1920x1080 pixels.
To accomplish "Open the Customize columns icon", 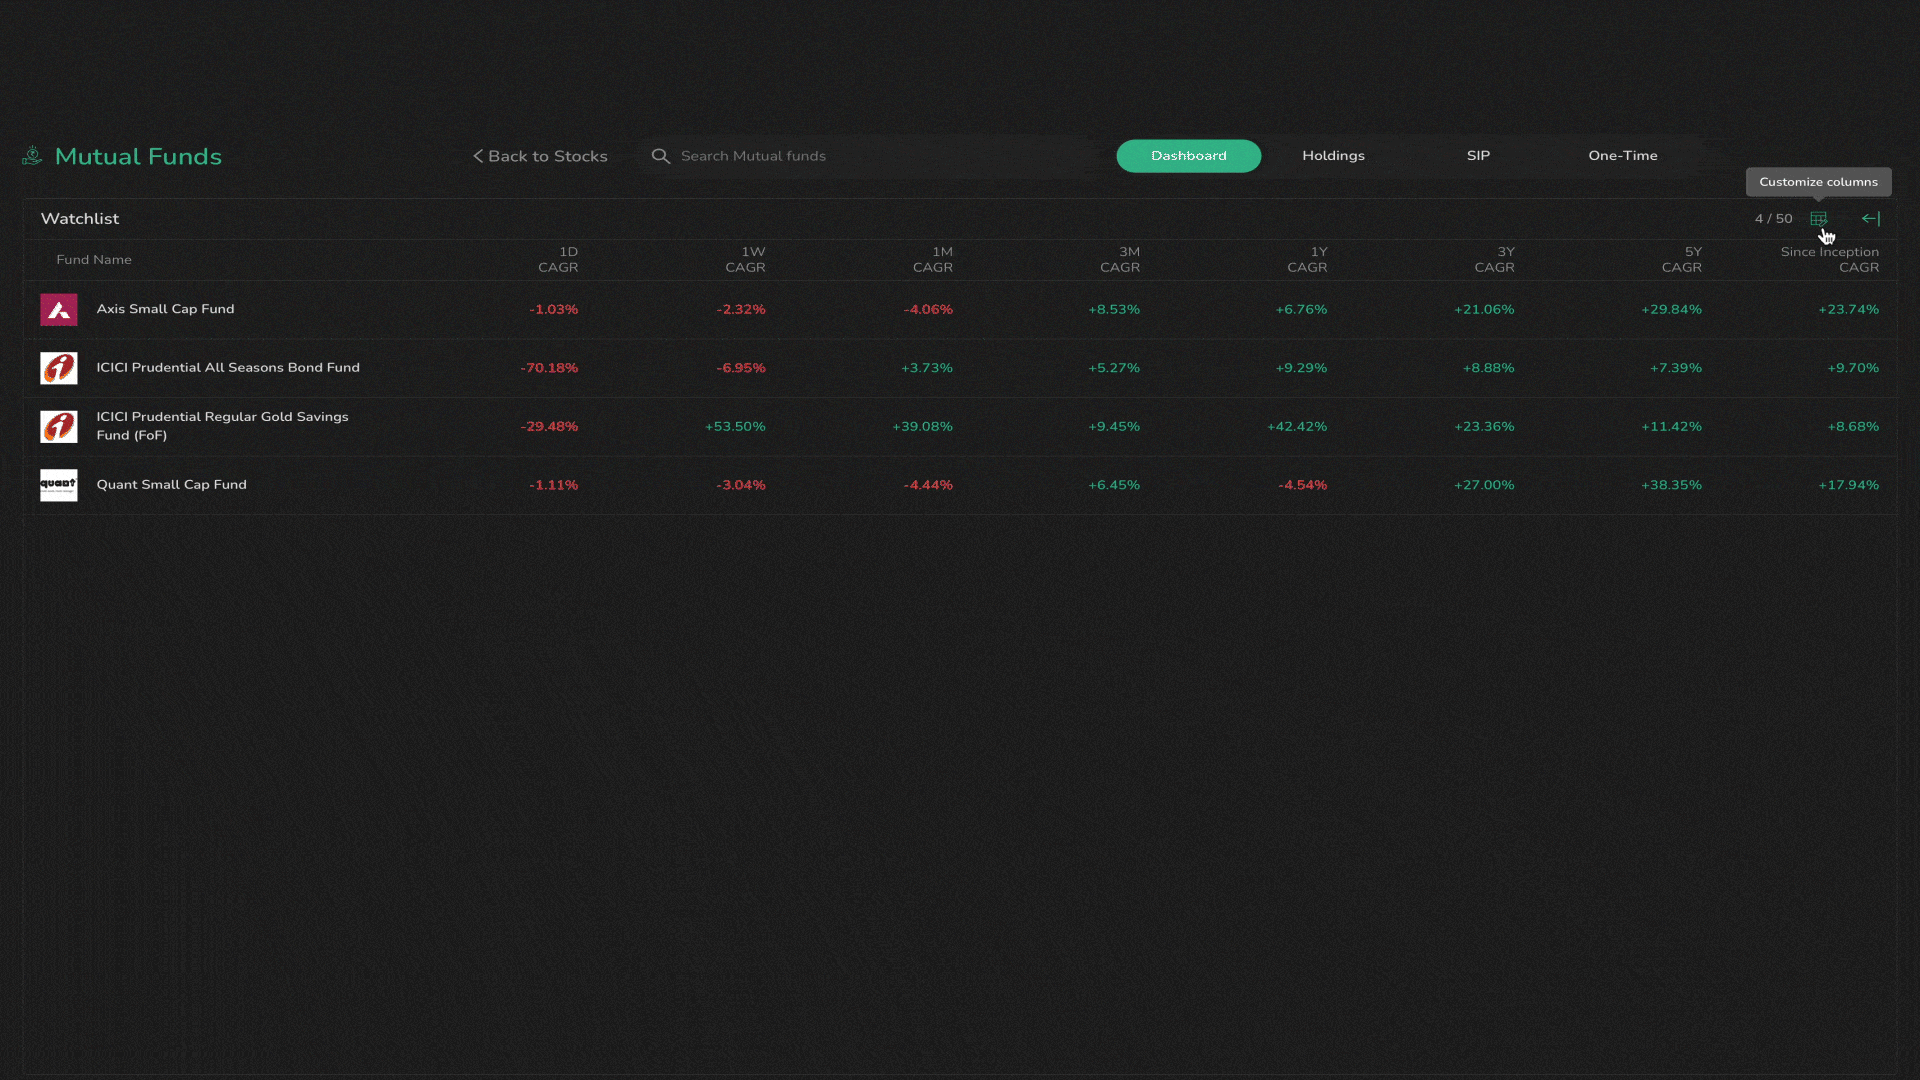I will coord(1818,218).
